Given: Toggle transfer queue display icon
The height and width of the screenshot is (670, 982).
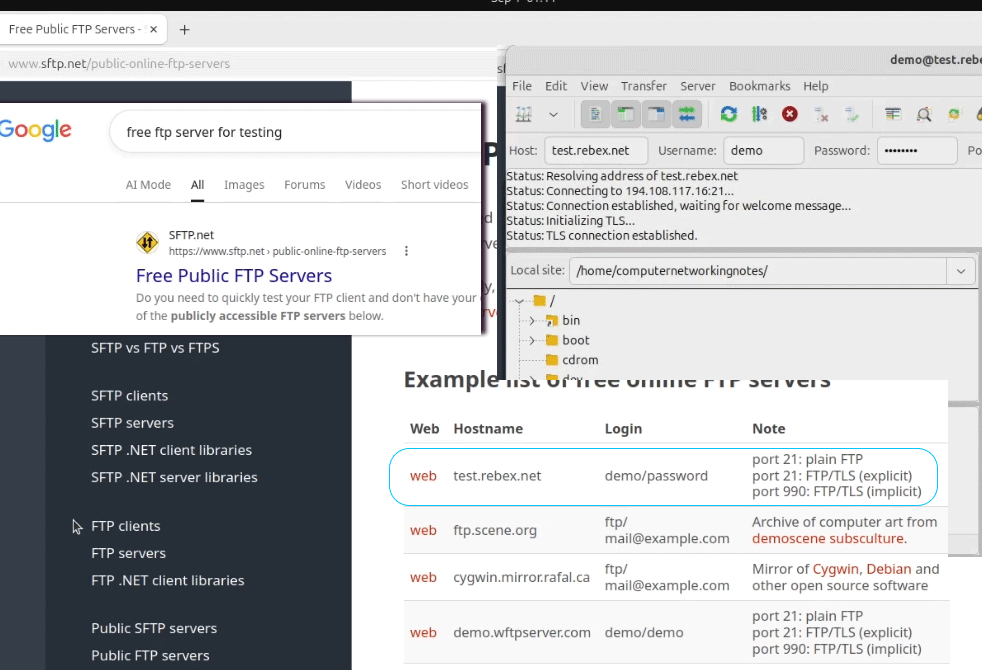Looking at the screenshot, I should pyautogui.click(x=686, y=114).
